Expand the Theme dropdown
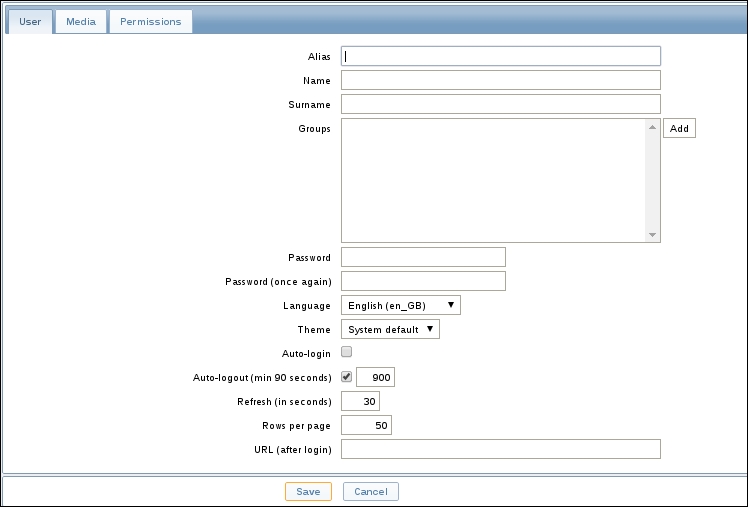 [390, 329]
